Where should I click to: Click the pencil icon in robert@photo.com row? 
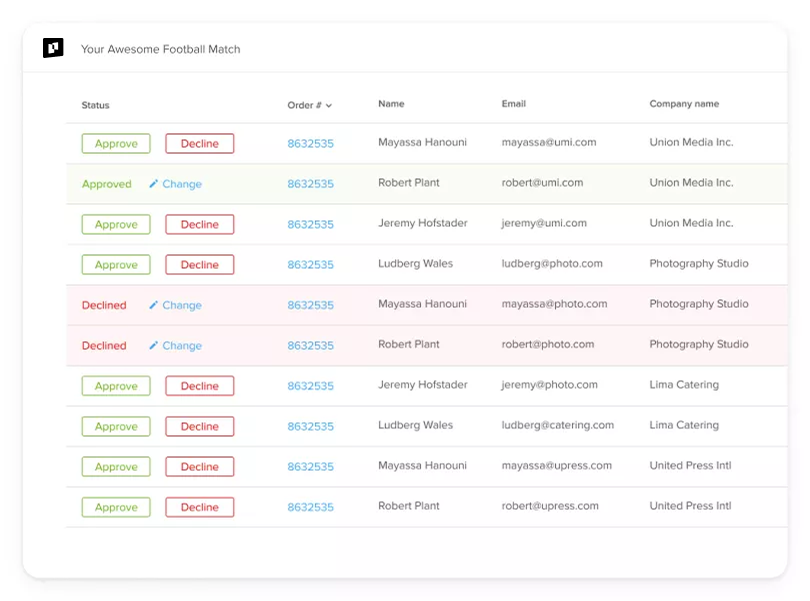pyautogui.click(x=153, y=346)
